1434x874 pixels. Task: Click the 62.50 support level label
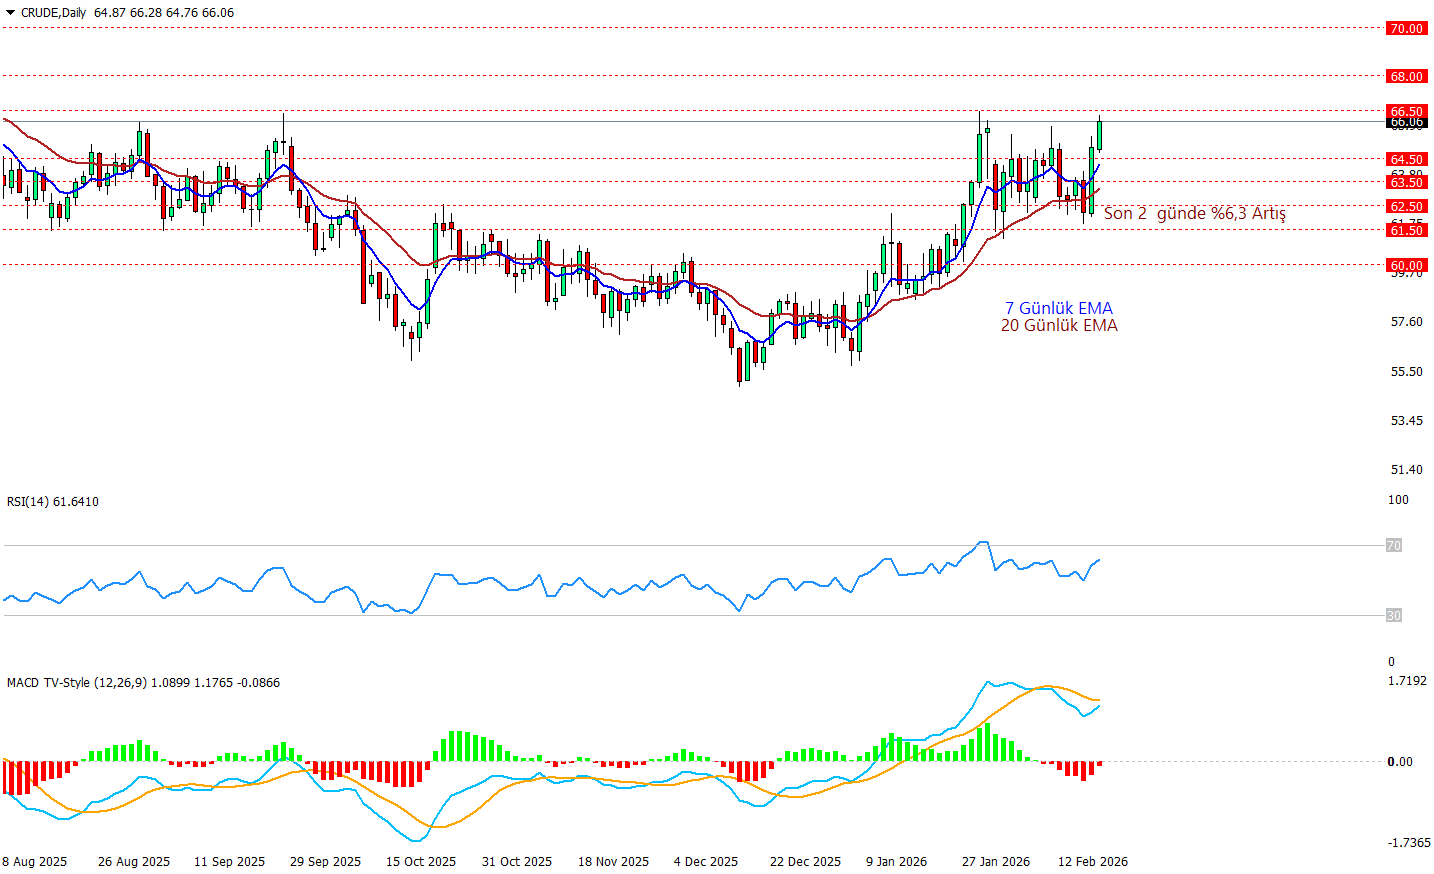click(x=1405, y=207)
